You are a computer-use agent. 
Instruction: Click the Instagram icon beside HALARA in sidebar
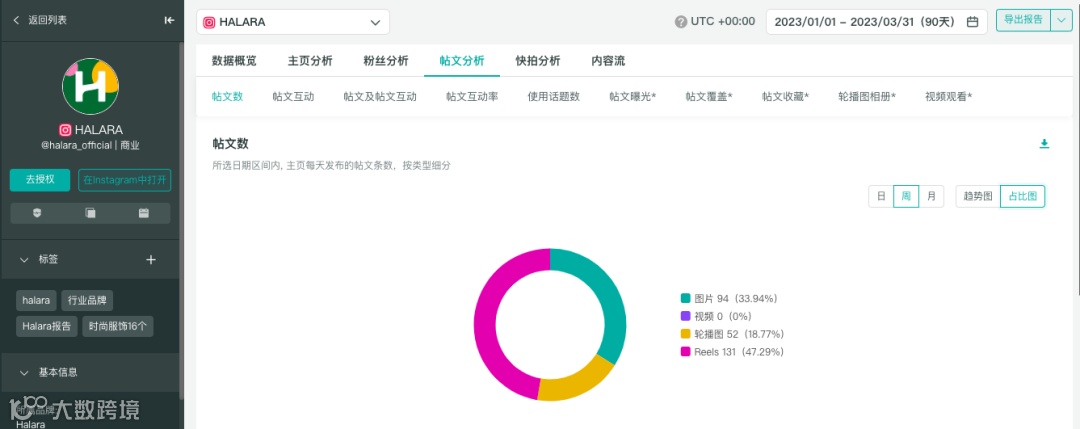click(65, 129)
